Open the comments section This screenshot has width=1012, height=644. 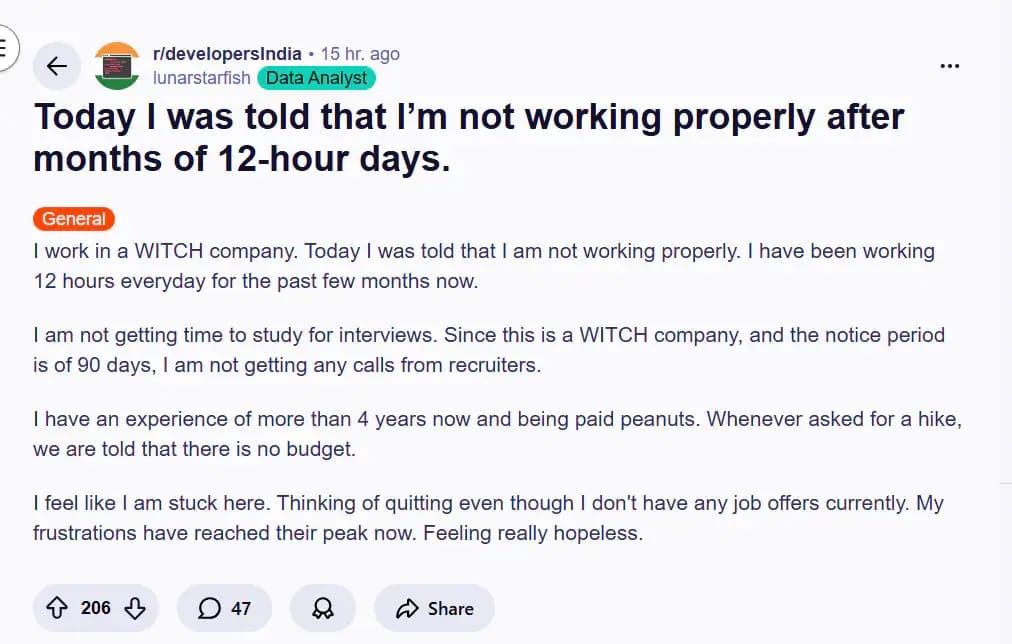[x=224, y=608]
